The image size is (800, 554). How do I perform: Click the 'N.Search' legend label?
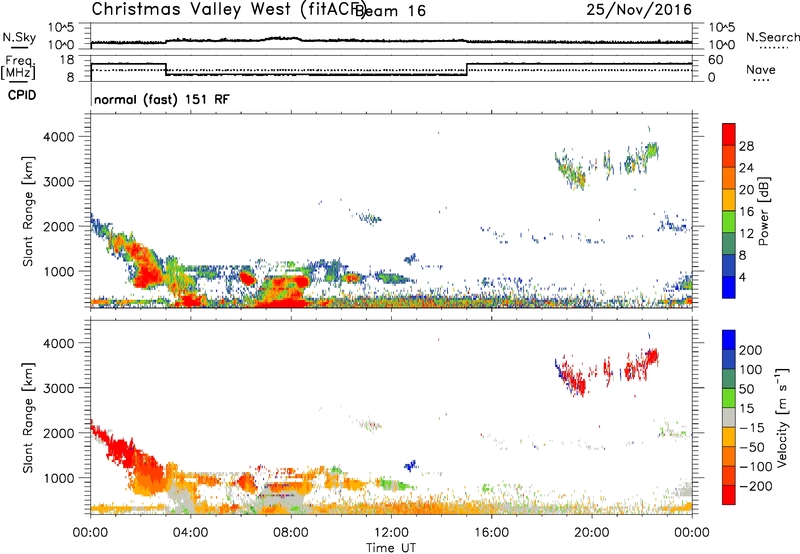point(773,37)
